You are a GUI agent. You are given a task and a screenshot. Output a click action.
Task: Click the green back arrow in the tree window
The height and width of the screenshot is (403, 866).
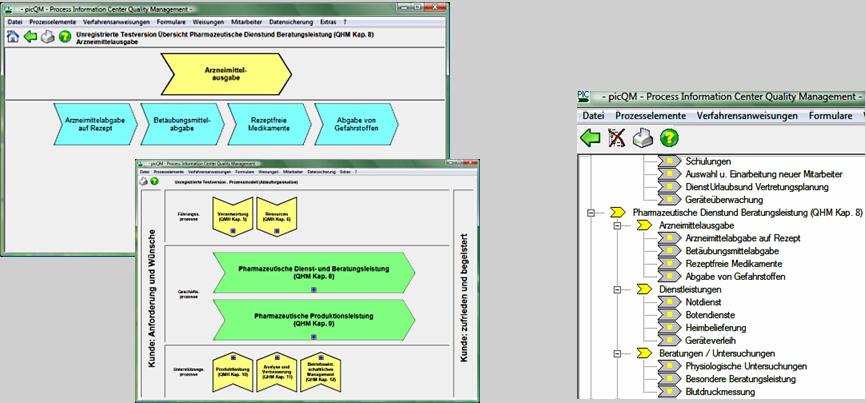coord(591,138)
